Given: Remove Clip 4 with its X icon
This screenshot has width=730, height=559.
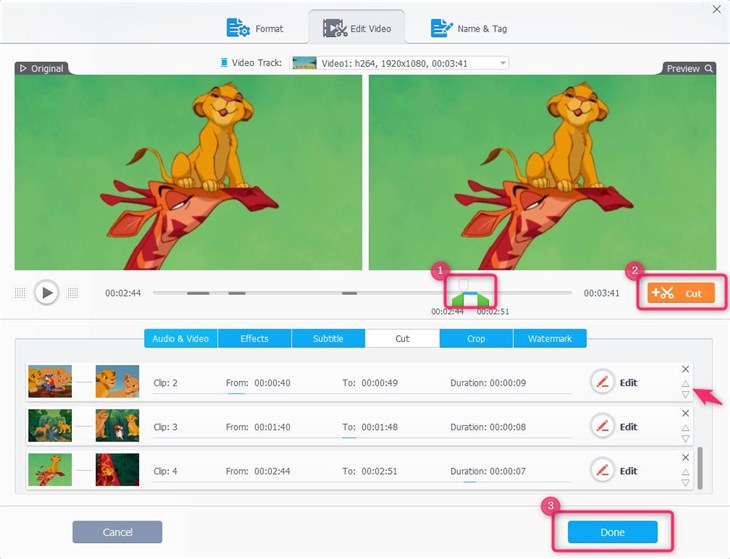Looking at the screenshot, I should click(685, 458).
